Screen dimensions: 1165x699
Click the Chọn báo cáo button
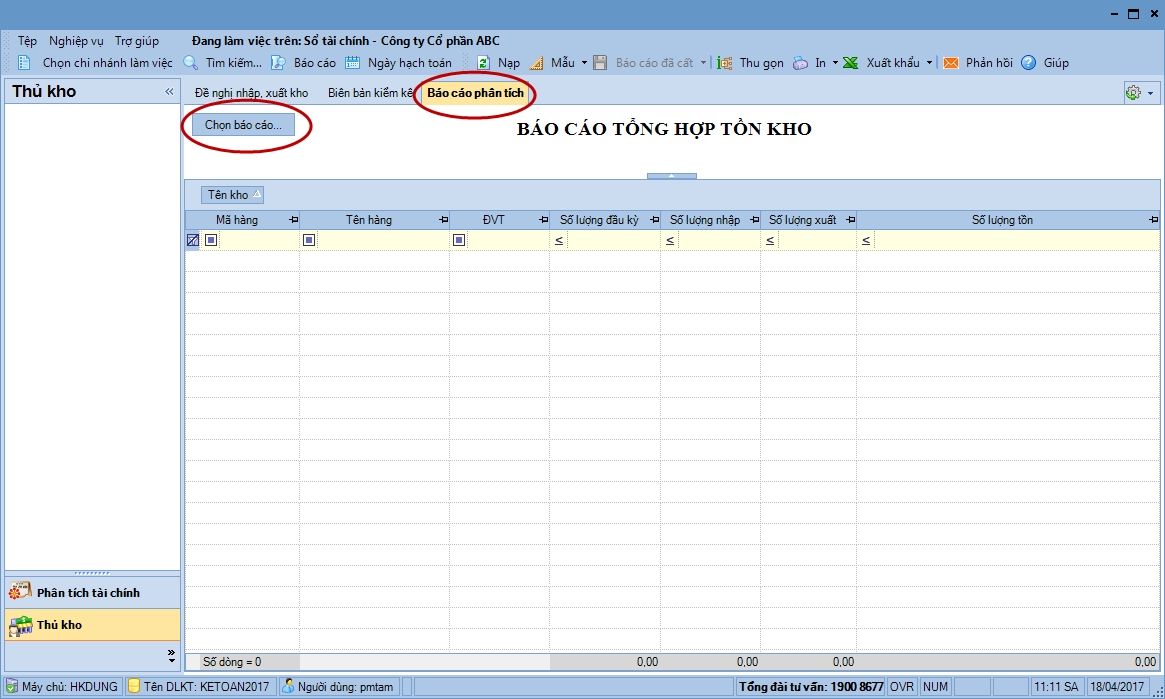click(x=243, y=125)
